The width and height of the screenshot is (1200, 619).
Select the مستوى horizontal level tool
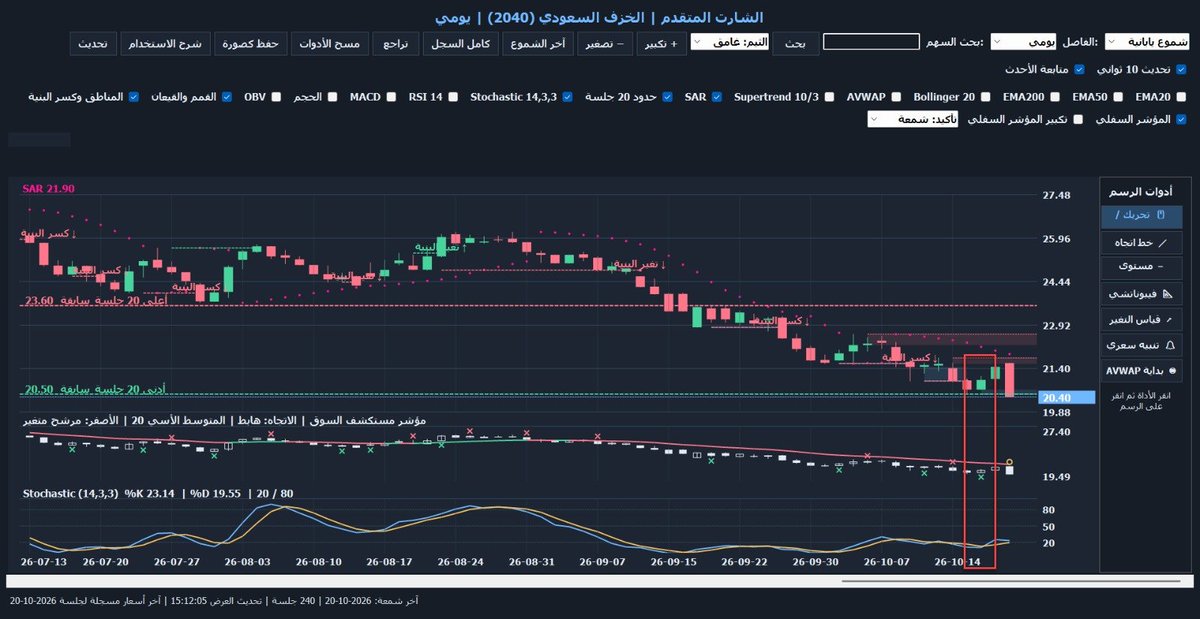pyautogui.click(x=1141, y=268)
